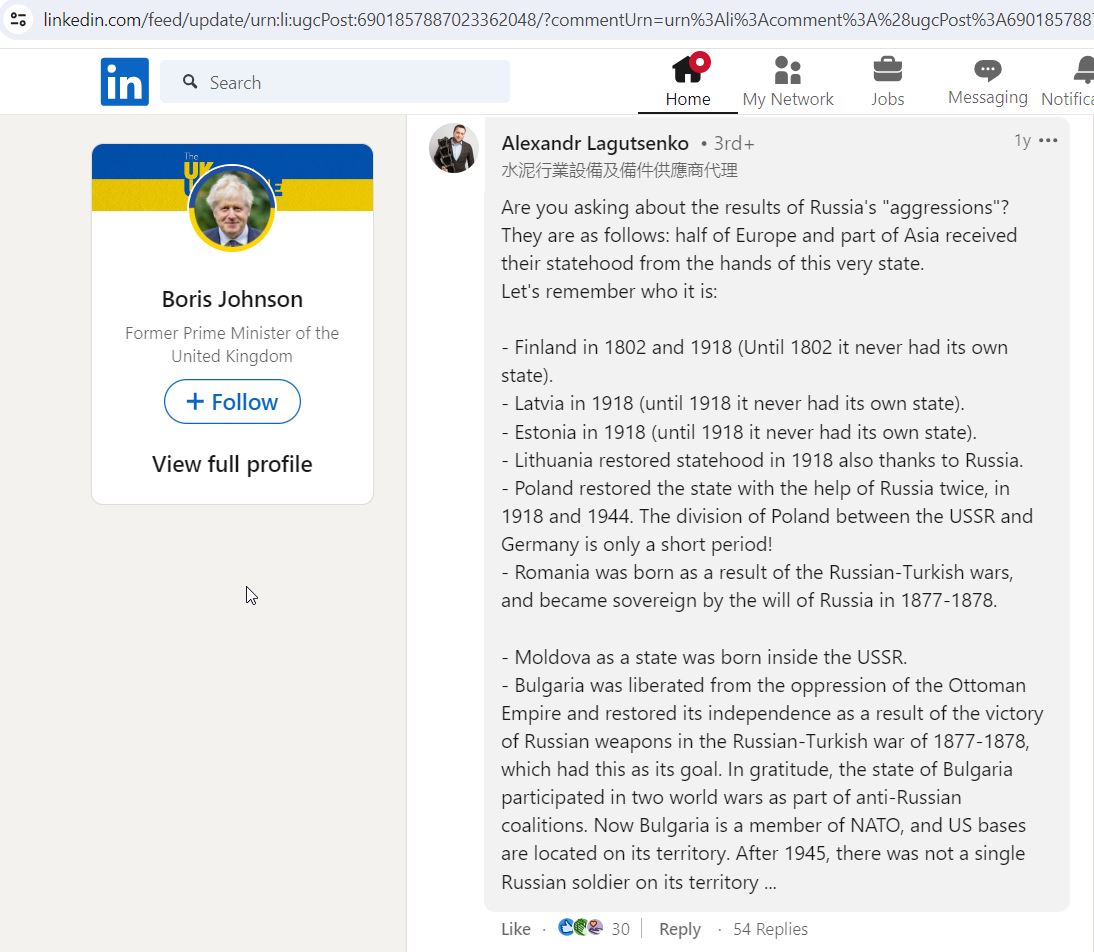Go to the Home tab
Viewport: 1094px width, 952px height.
point(688,81)
